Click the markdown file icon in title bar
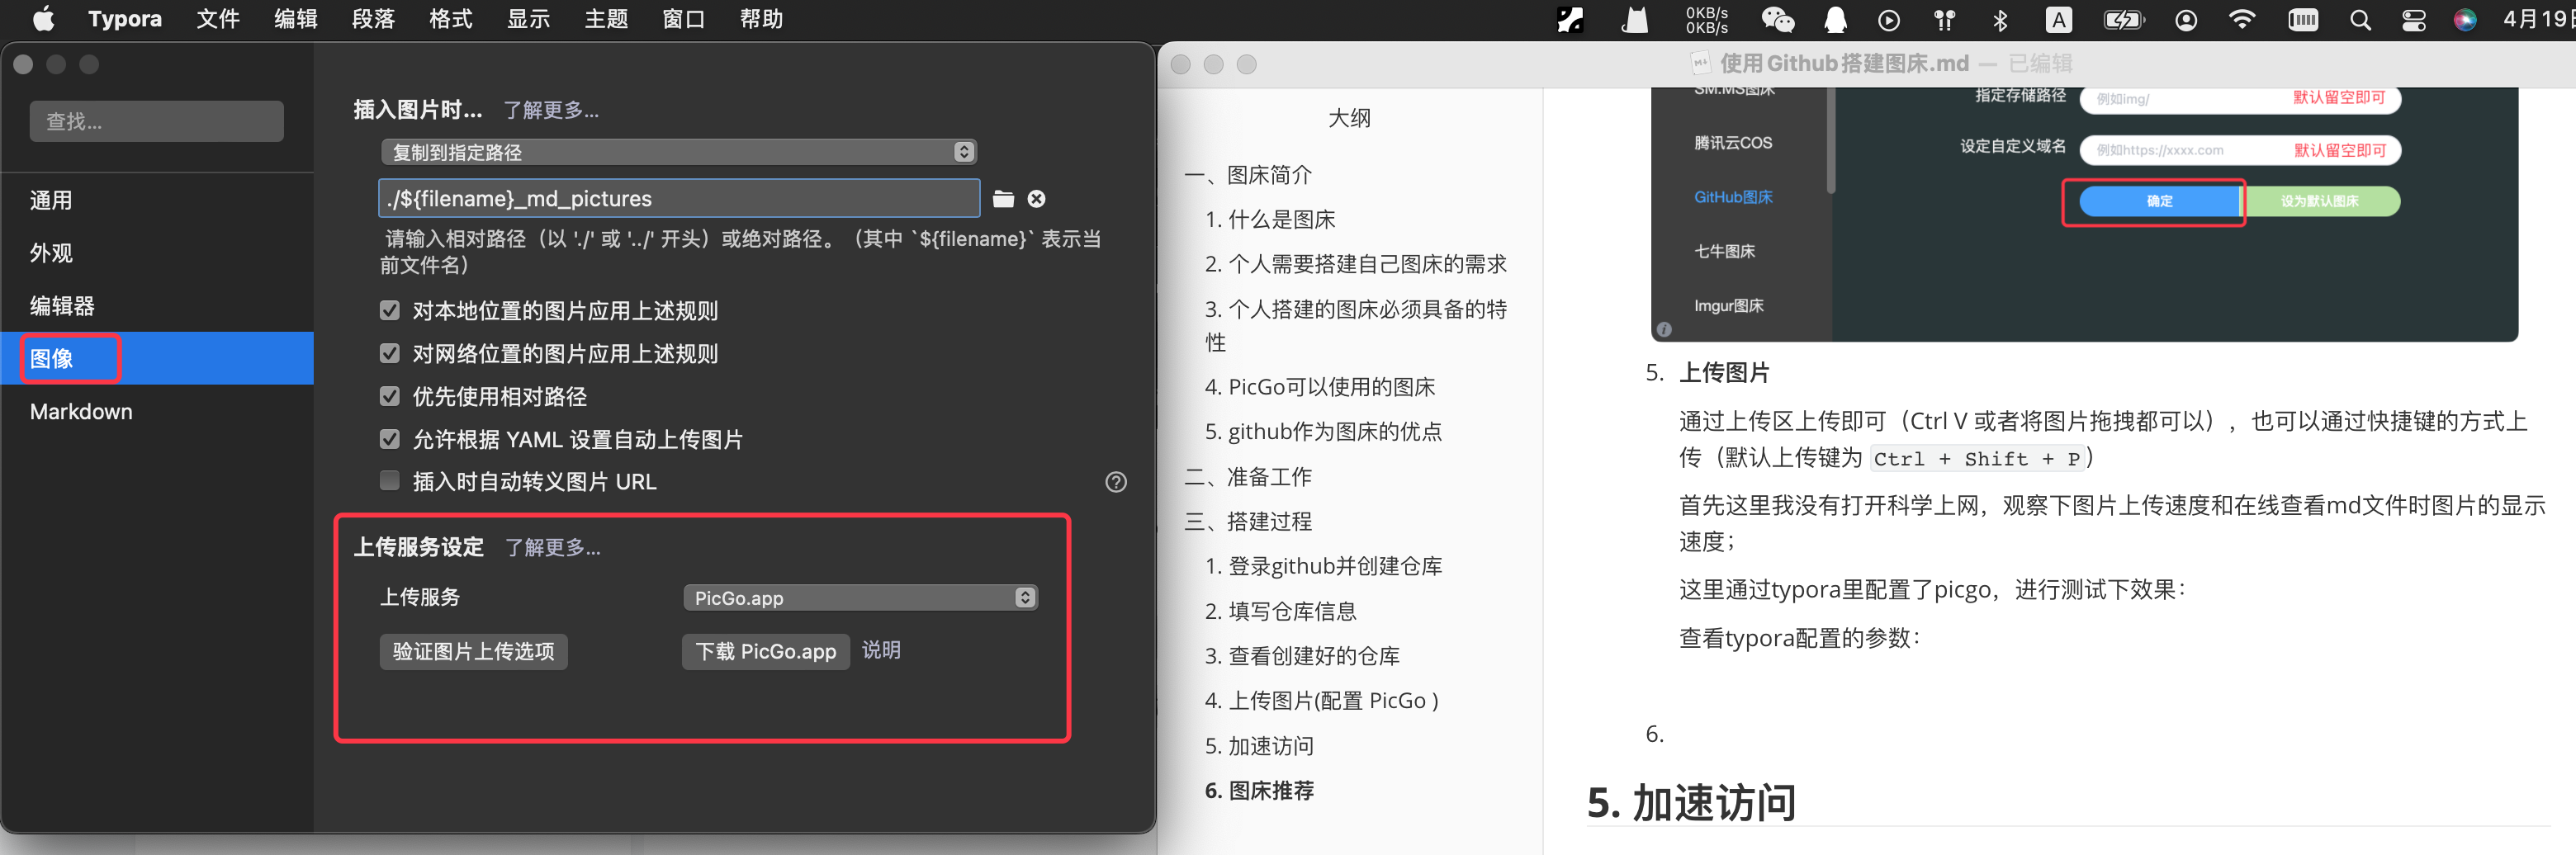Viewport: 2576px width, 855px height. (1700, 64)
